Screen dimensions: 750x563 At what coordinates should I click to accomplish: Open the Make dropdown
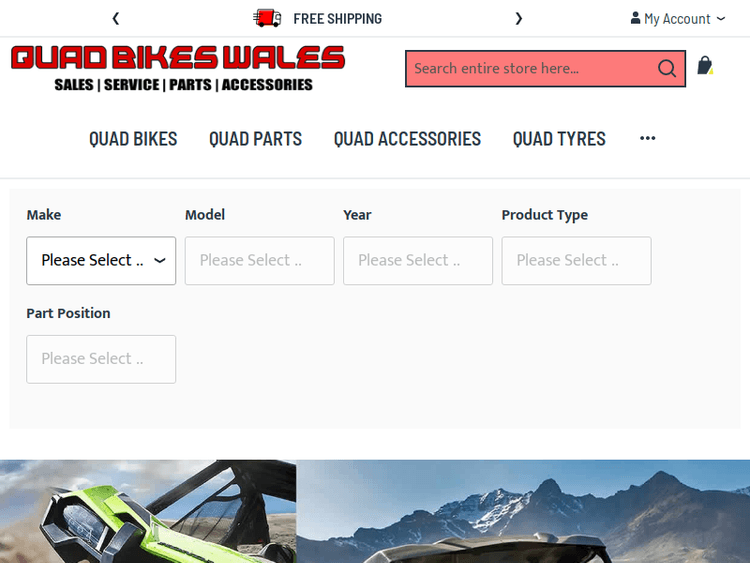click(101, 261)
